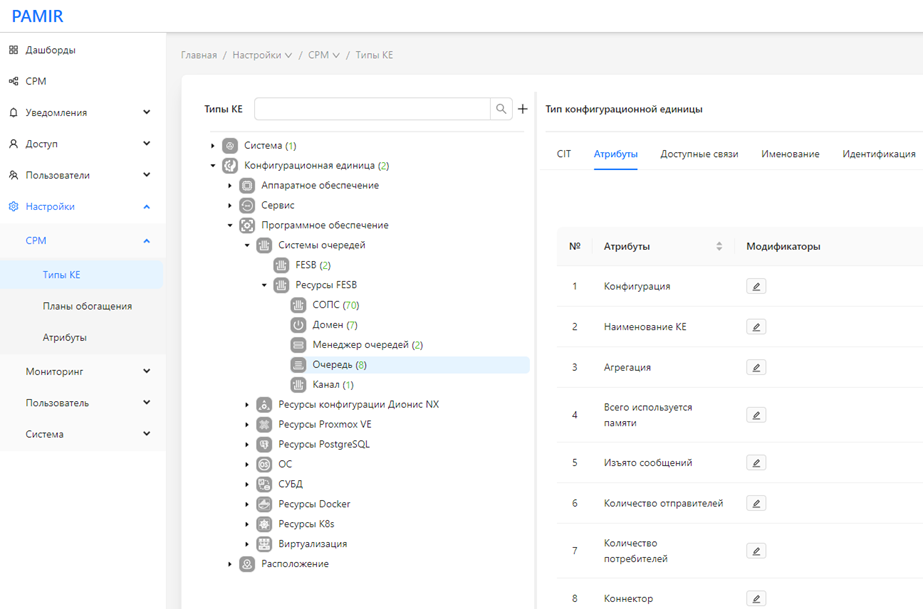
Task: Expand the Виртуализация tree node
Action: [x=247, y=544]
